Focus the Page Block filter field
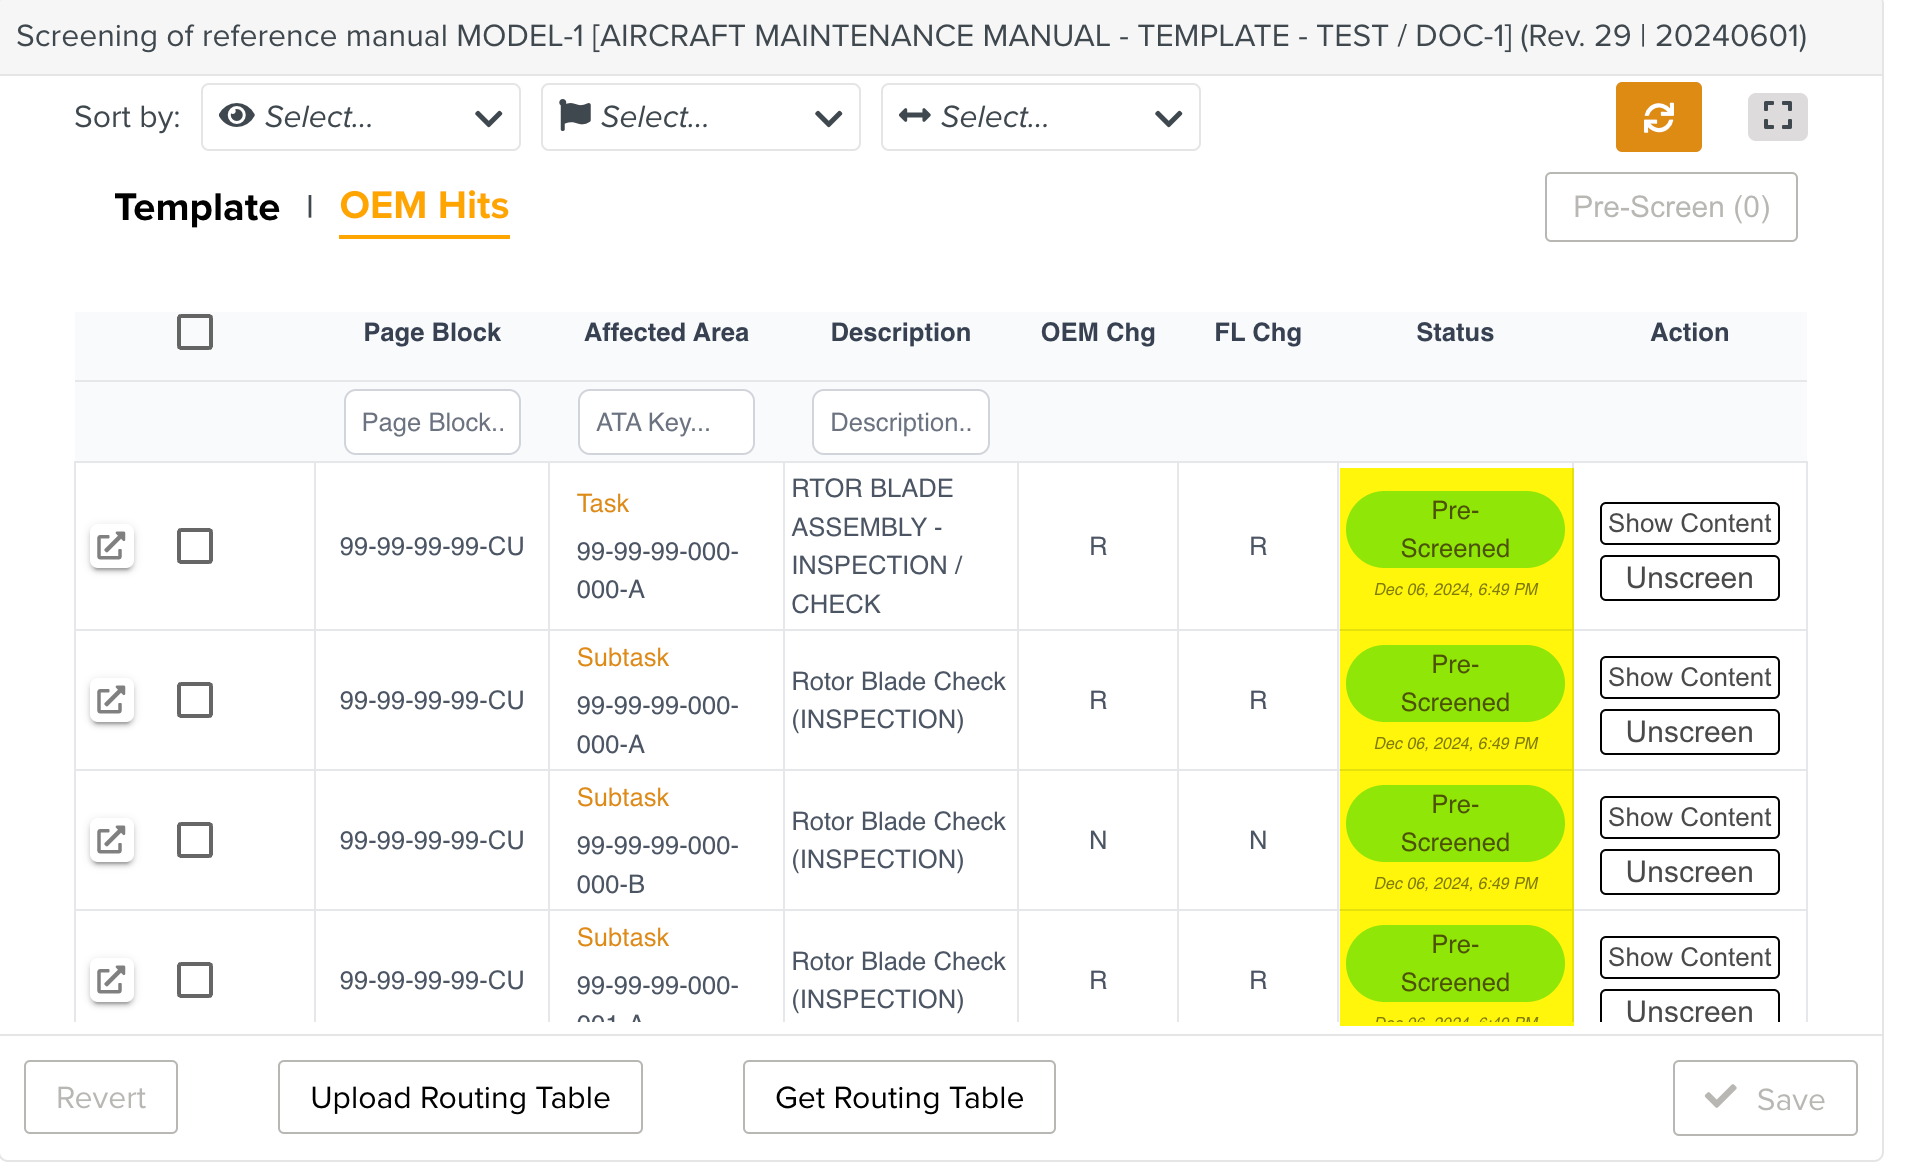This screenshot has height=1174, width=1918. [432, 422]
